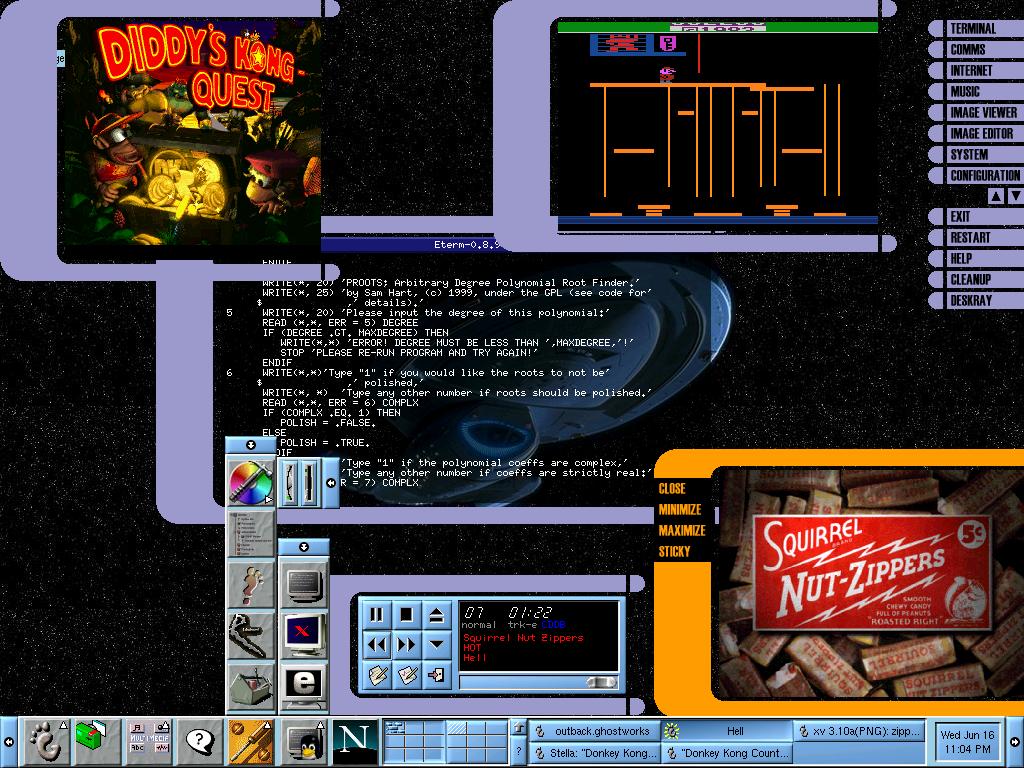
Task: Open the multimedia applets panel icon
Action: click(148, 742)
